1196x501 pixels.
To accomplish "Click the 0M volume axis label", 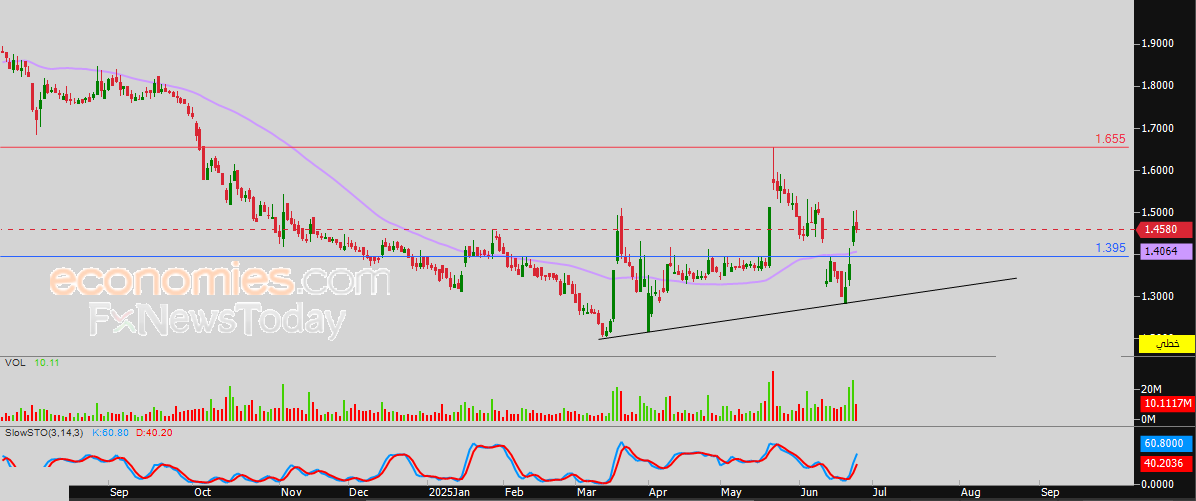I will click(1149, 419).
